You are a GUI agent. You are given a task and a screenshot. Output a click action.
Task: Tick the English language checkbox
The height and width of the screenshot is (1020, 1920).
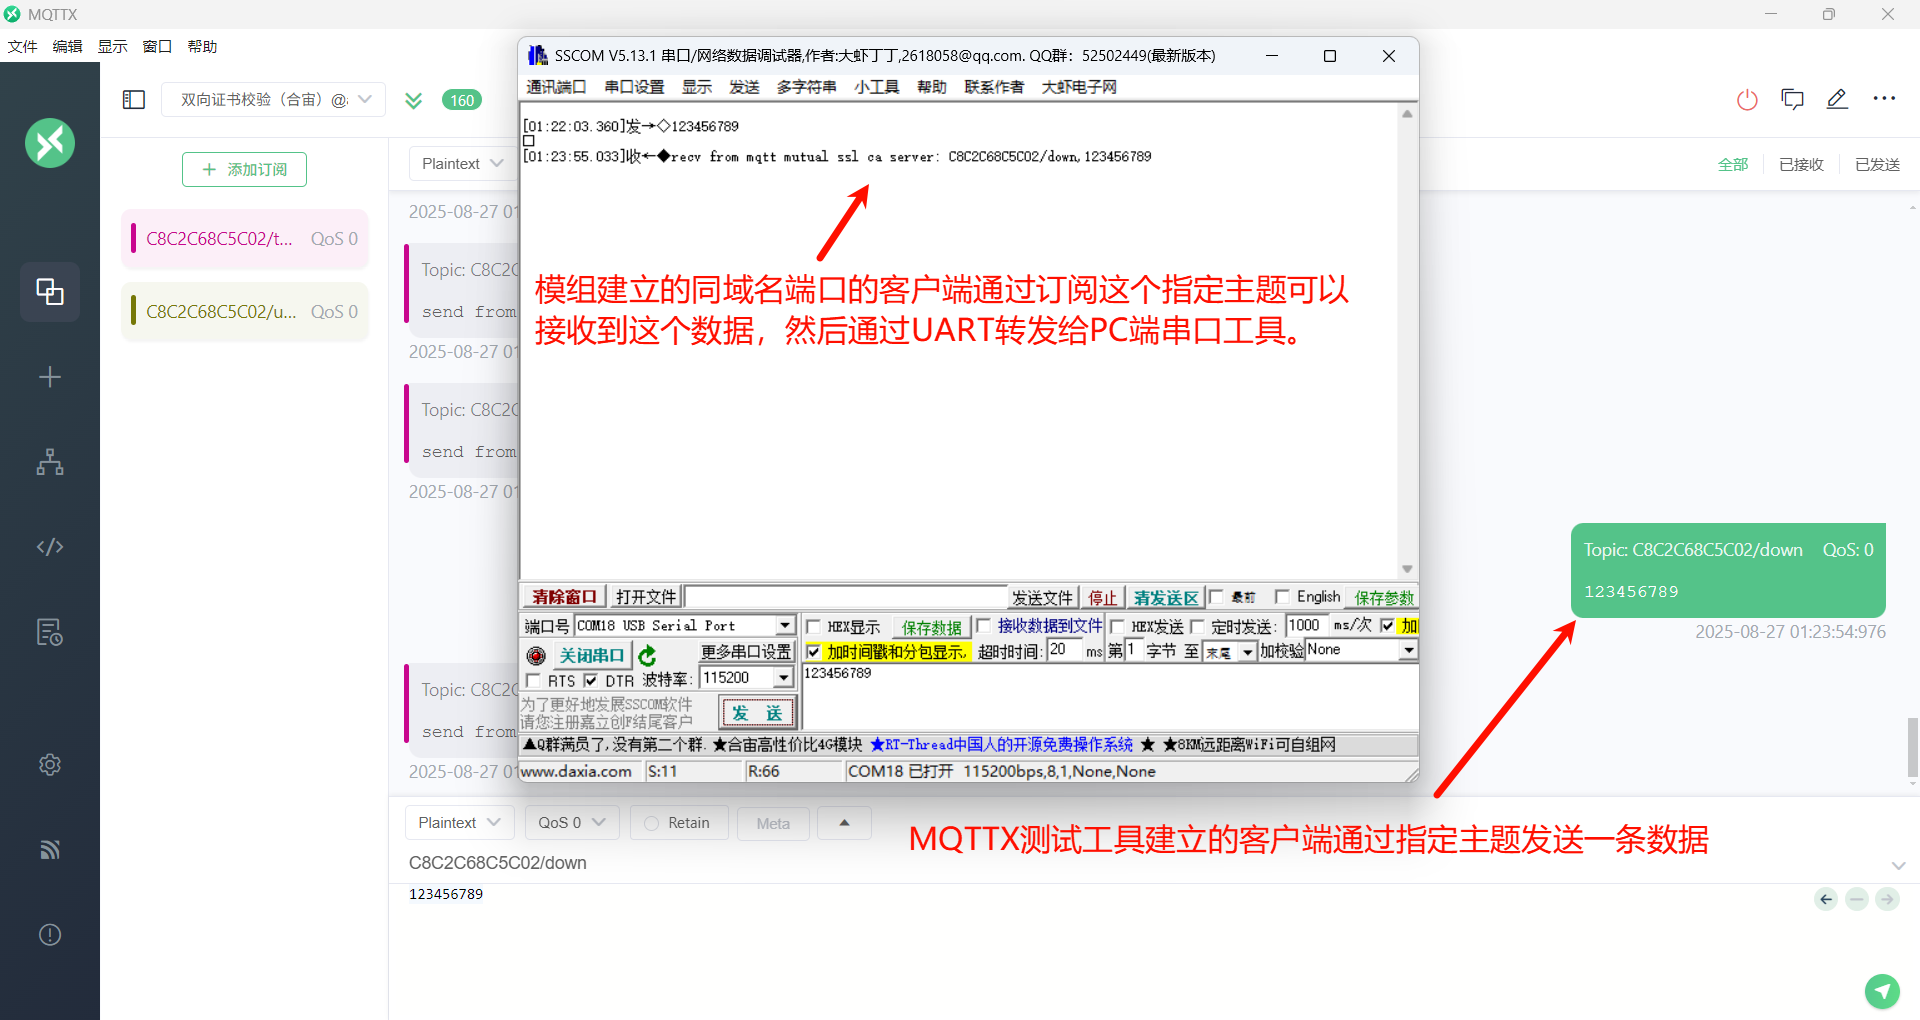pyautogui.click(x=1282, y=597)
